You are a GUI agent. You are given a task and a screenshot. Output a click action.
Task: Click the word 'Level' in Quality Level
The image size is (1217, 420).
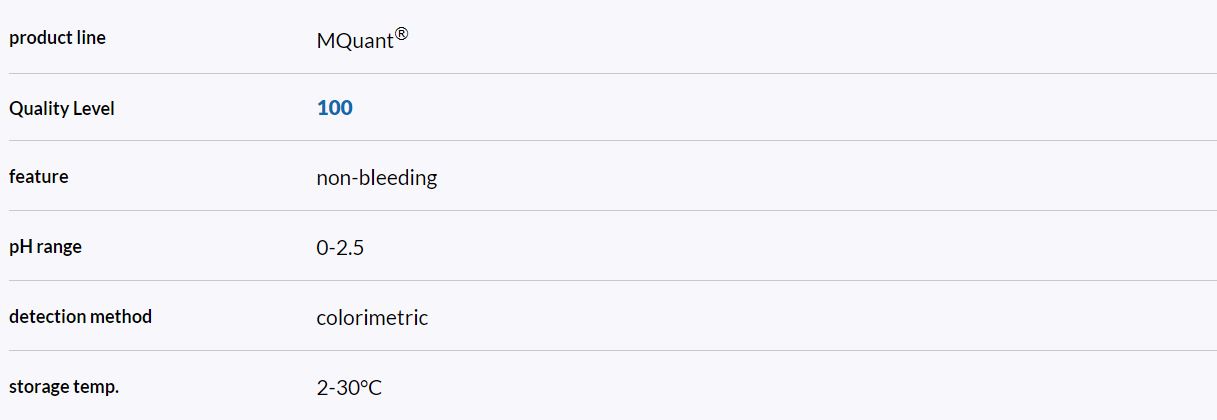[x=93, y=109]
